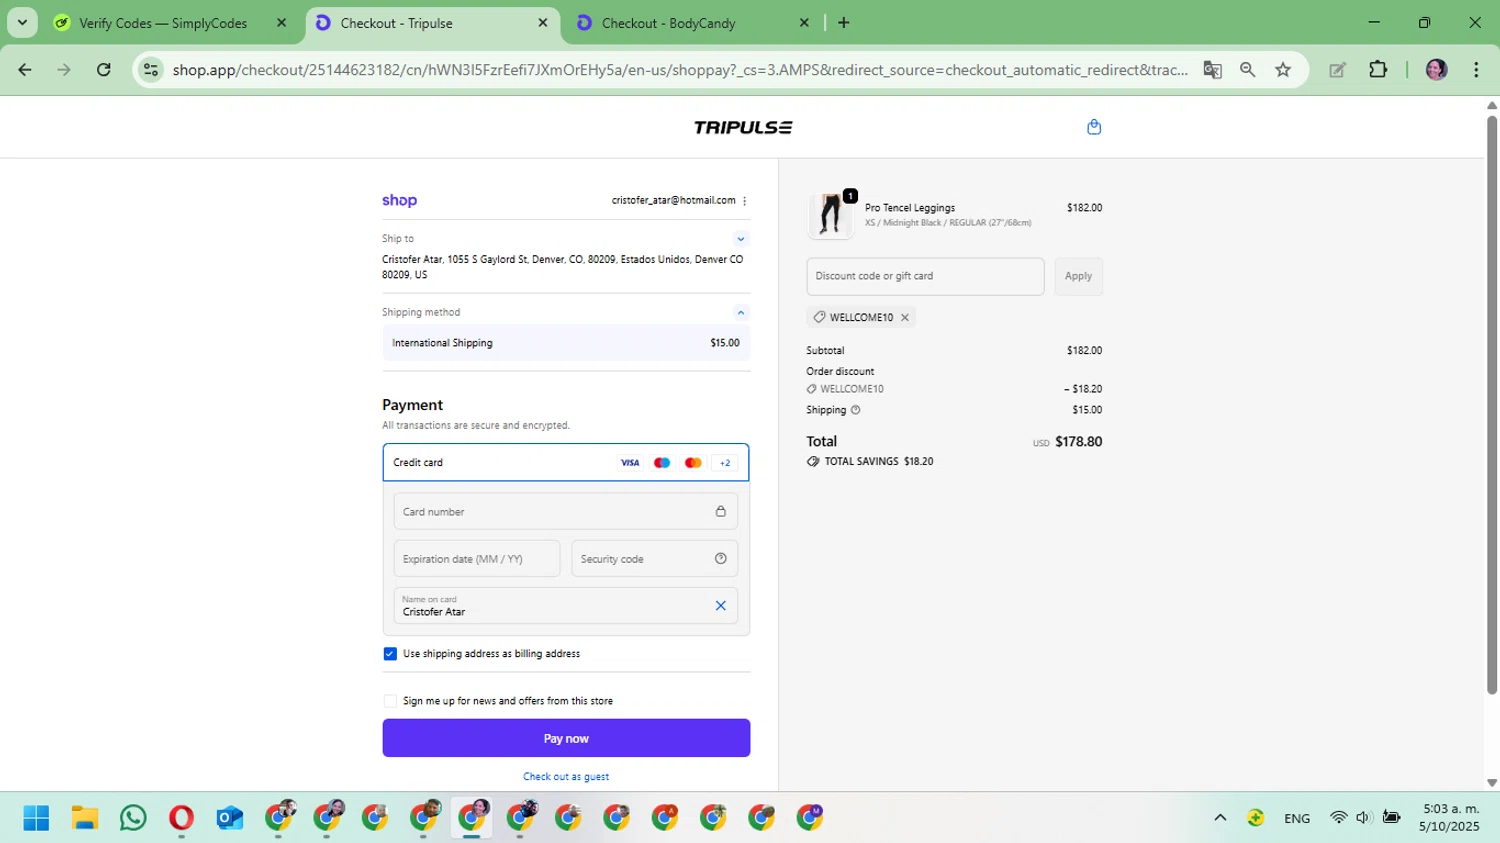This screenshot has width=1500, height=843.
Task: Open account options menu beside email
Action: point(745,201)
